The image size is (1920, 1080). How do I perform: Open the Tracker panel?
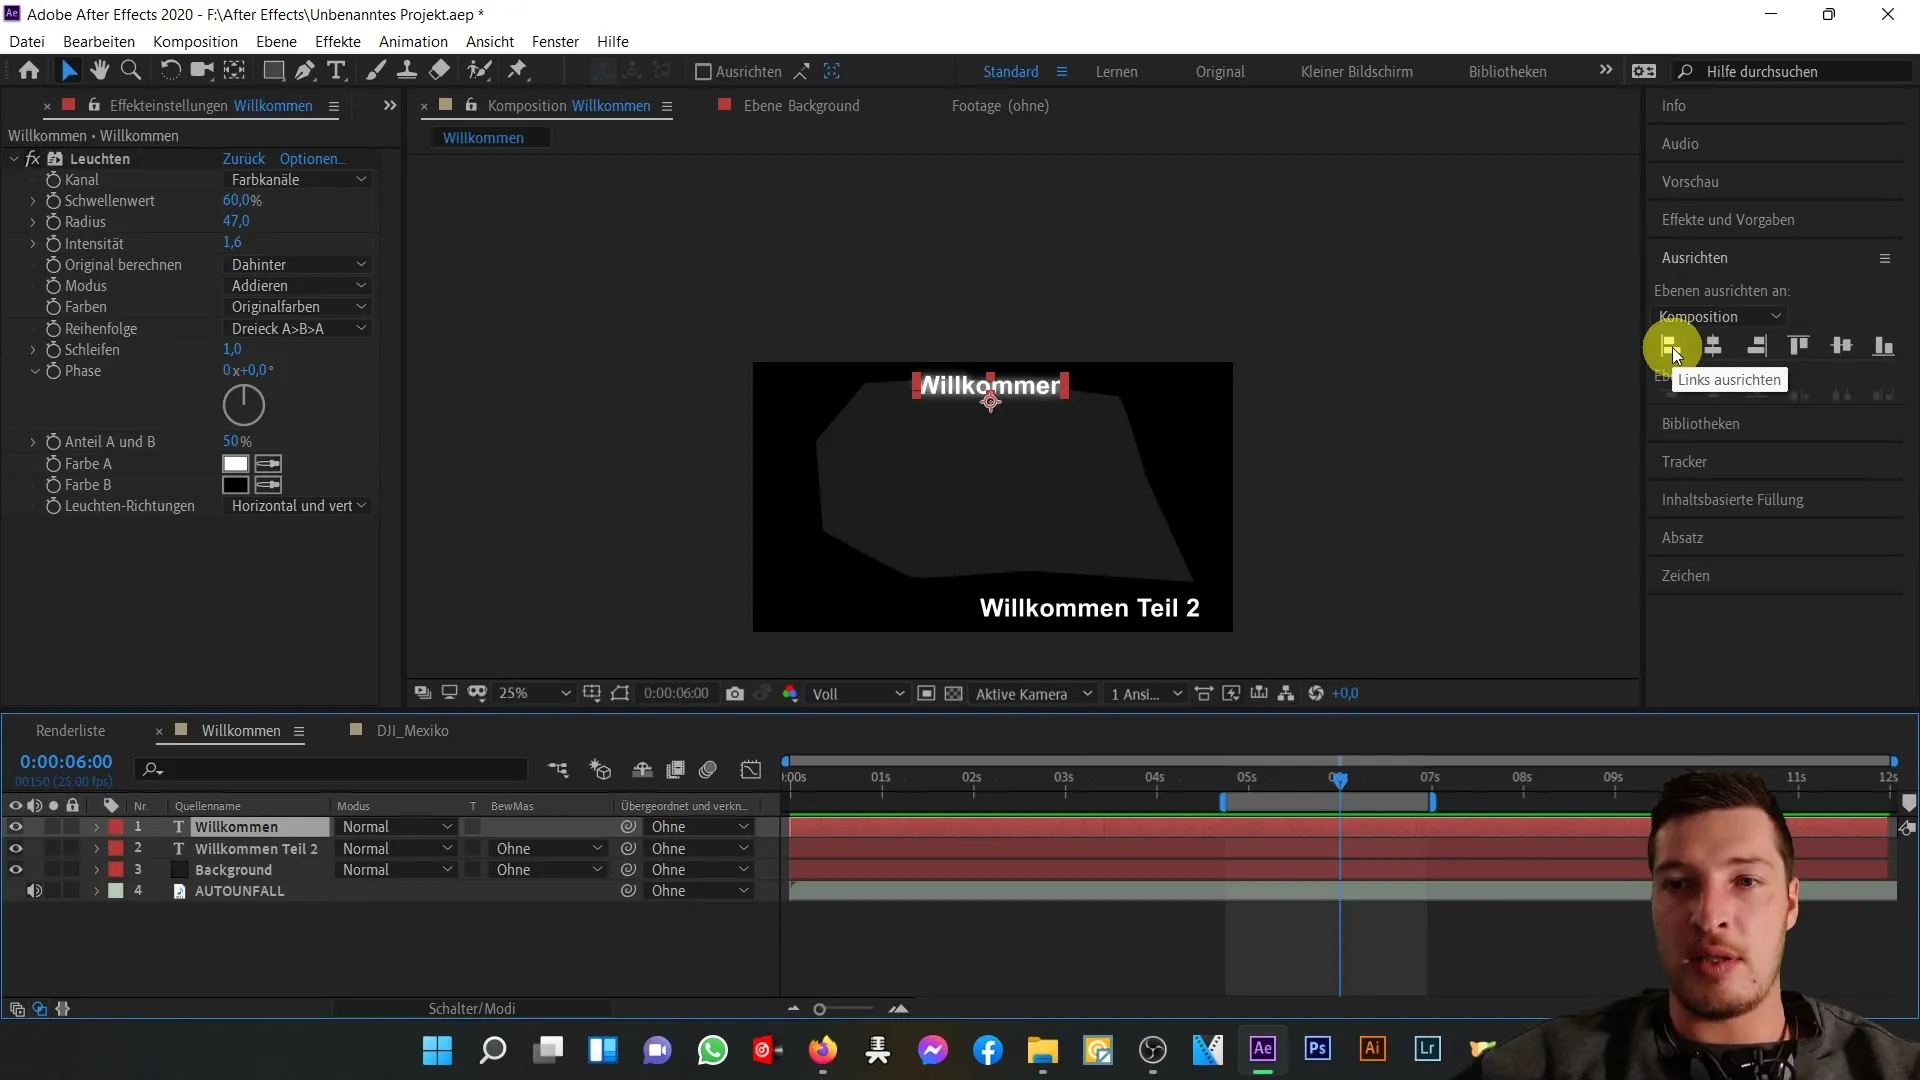[1684, 462]
